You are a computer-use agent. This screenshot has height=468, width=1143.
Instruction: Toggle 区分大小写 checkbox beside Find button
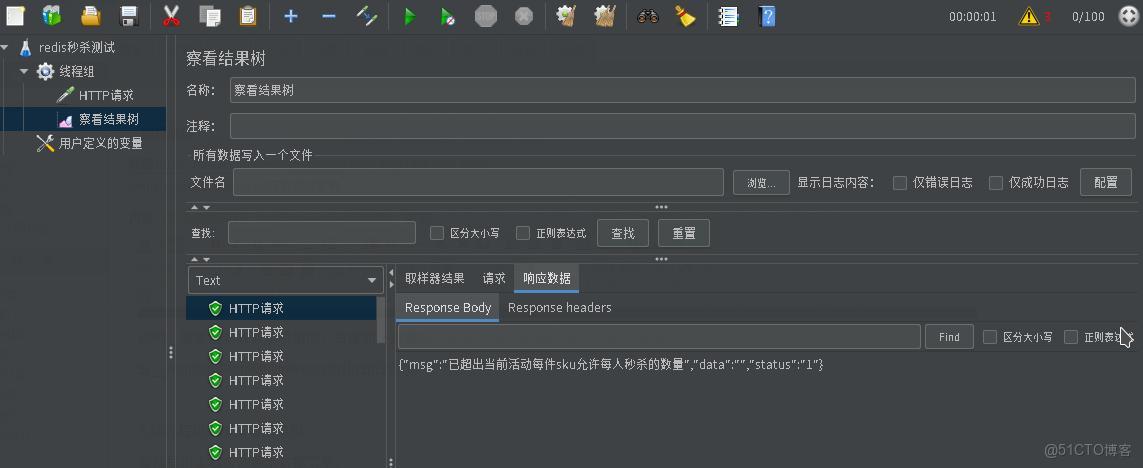(x=990, y=337)
